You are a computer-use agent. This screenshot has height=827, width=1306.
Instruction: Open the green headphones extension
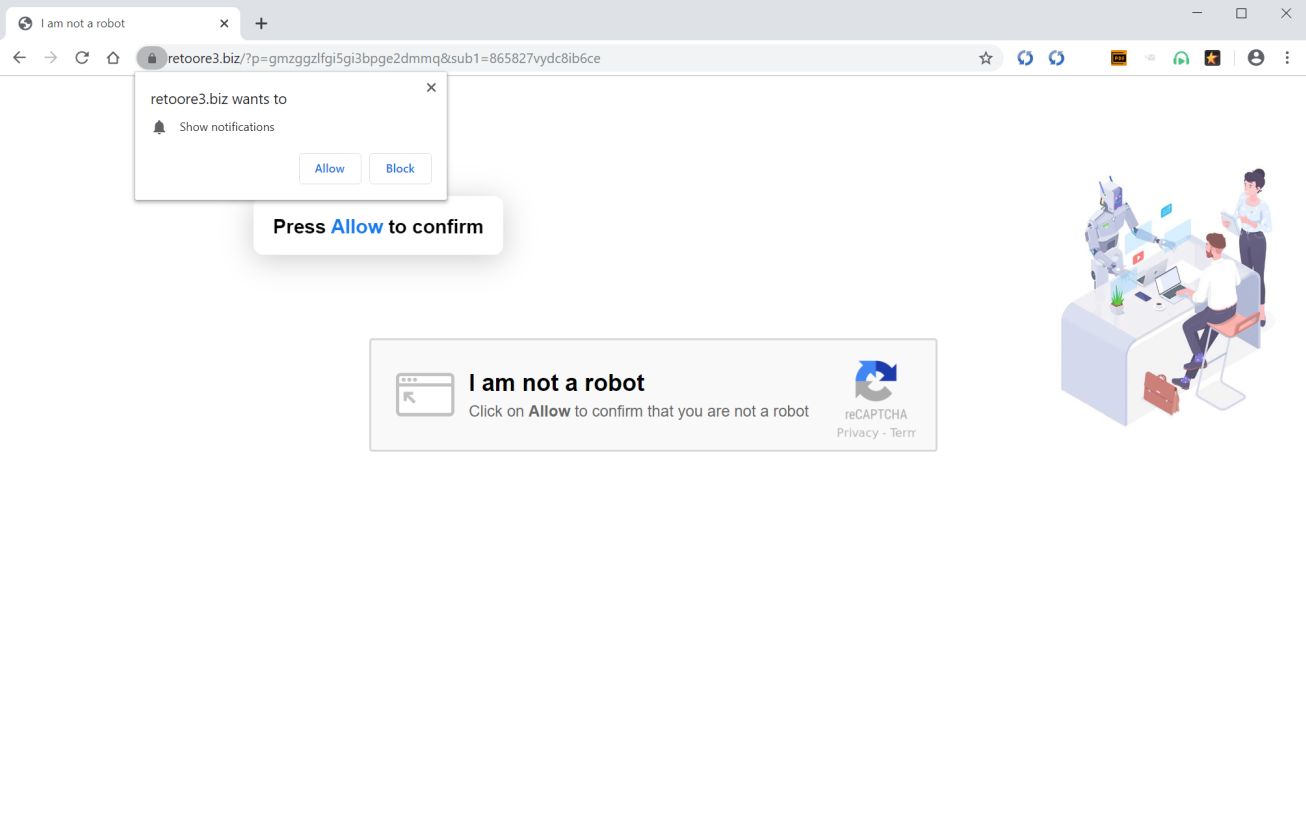click(1181, 58)
